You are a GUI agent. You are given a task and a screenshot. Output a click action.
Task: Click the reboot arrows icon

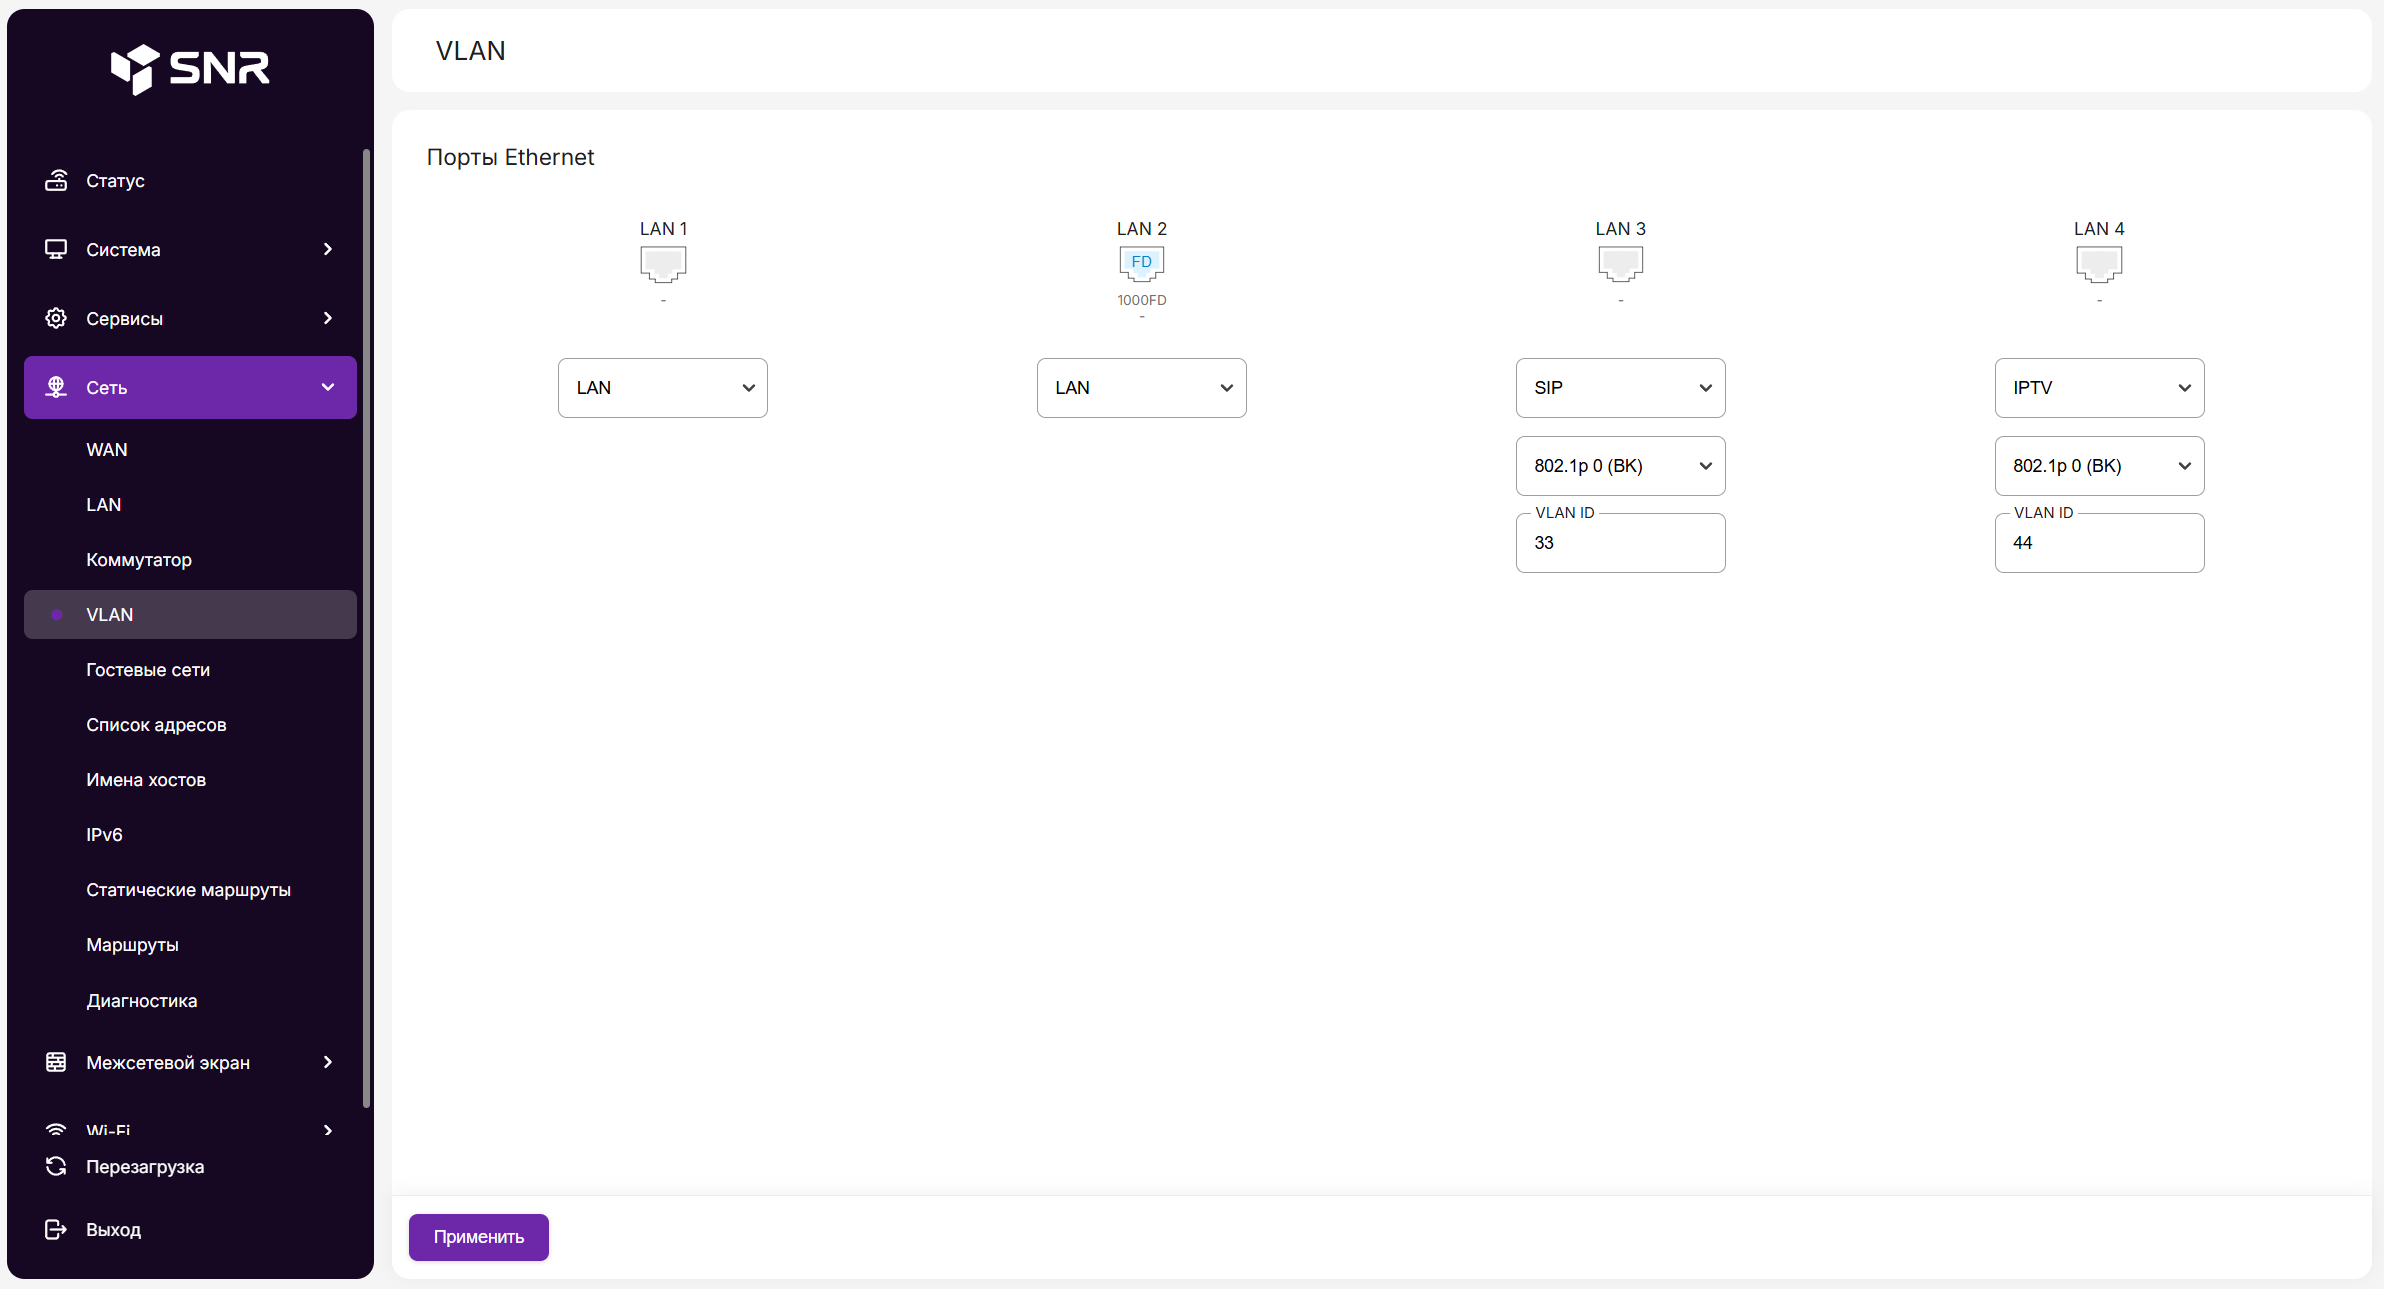[x=56, y=1167]
